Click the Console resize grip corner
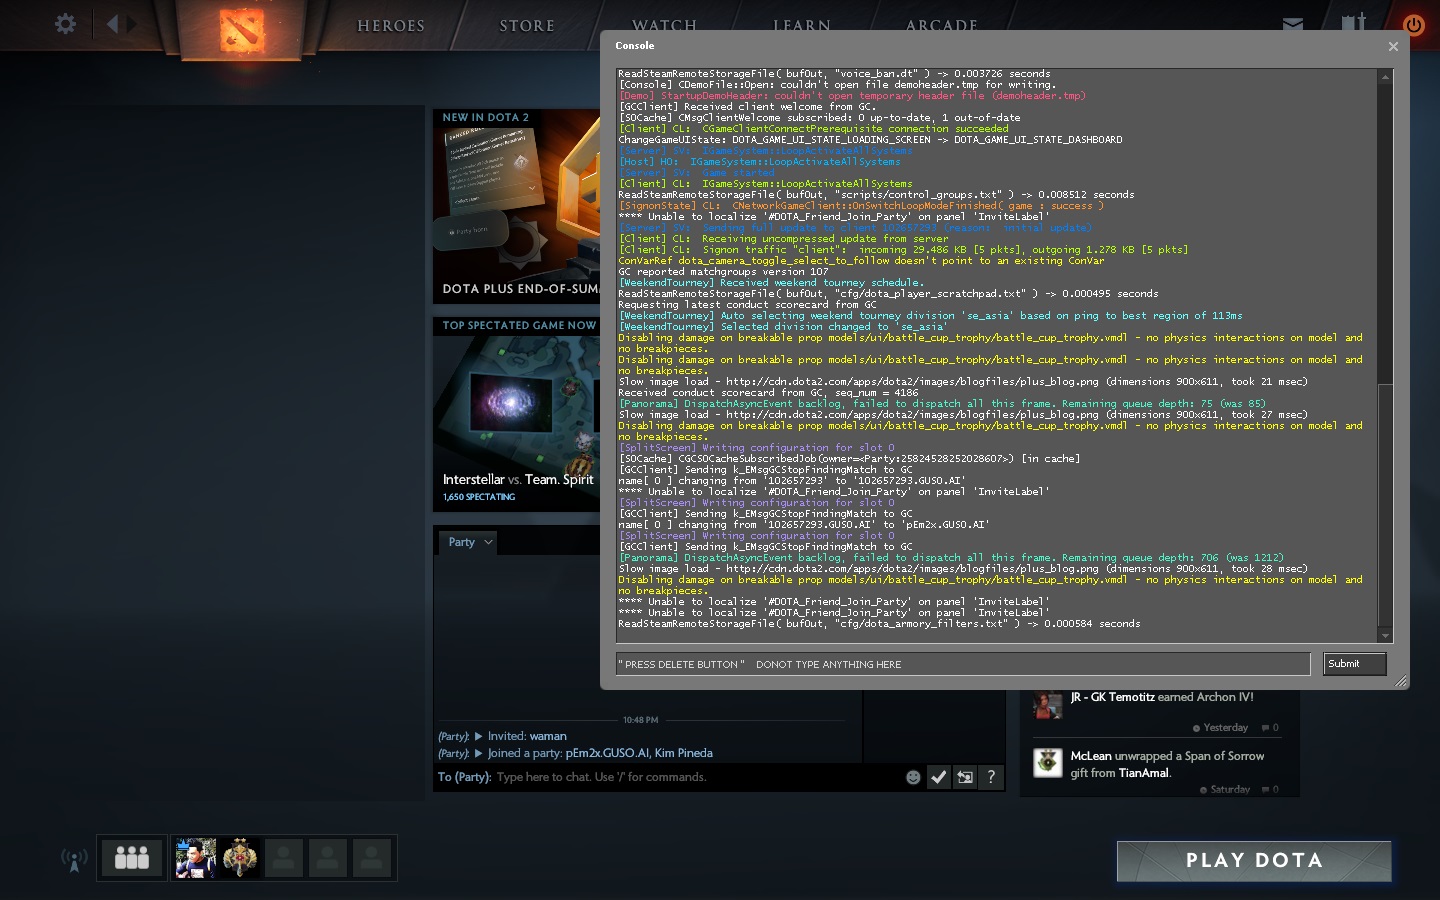The width and height of the screenshot is (1440, 900). [1400, 681]
